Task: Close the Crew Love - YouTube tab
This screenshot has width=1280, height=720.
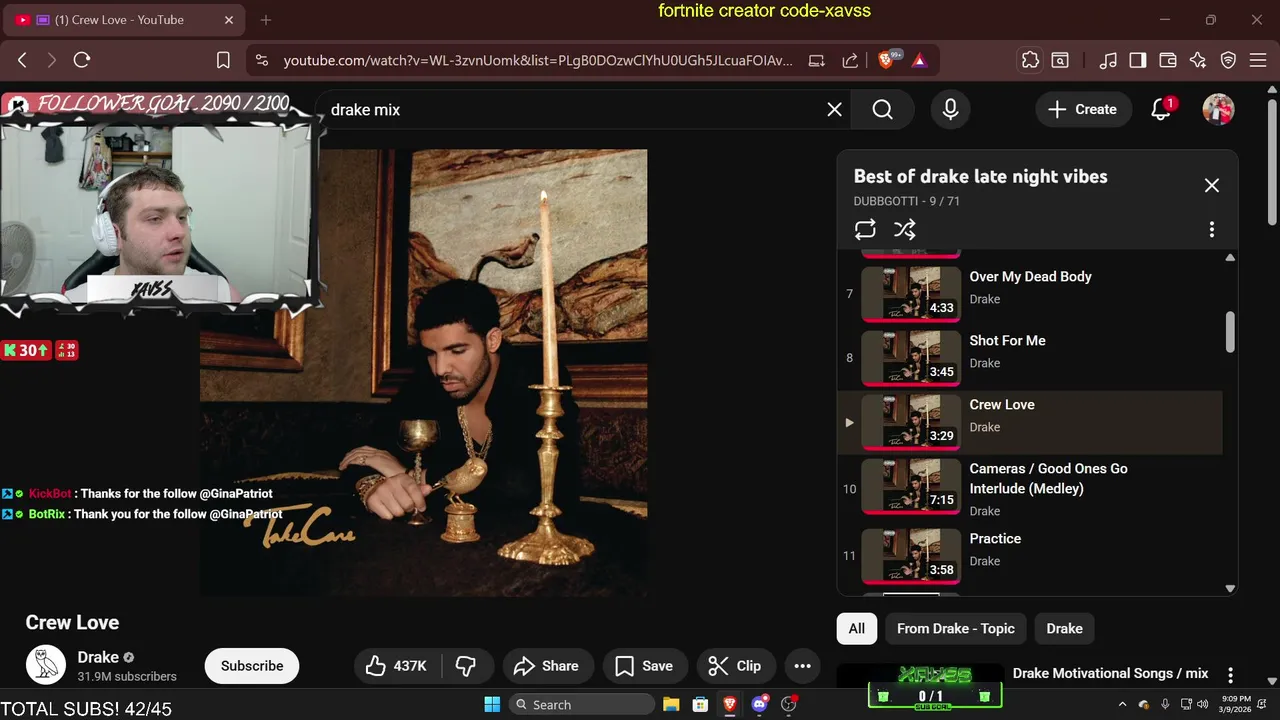Action: coord(228,20)
